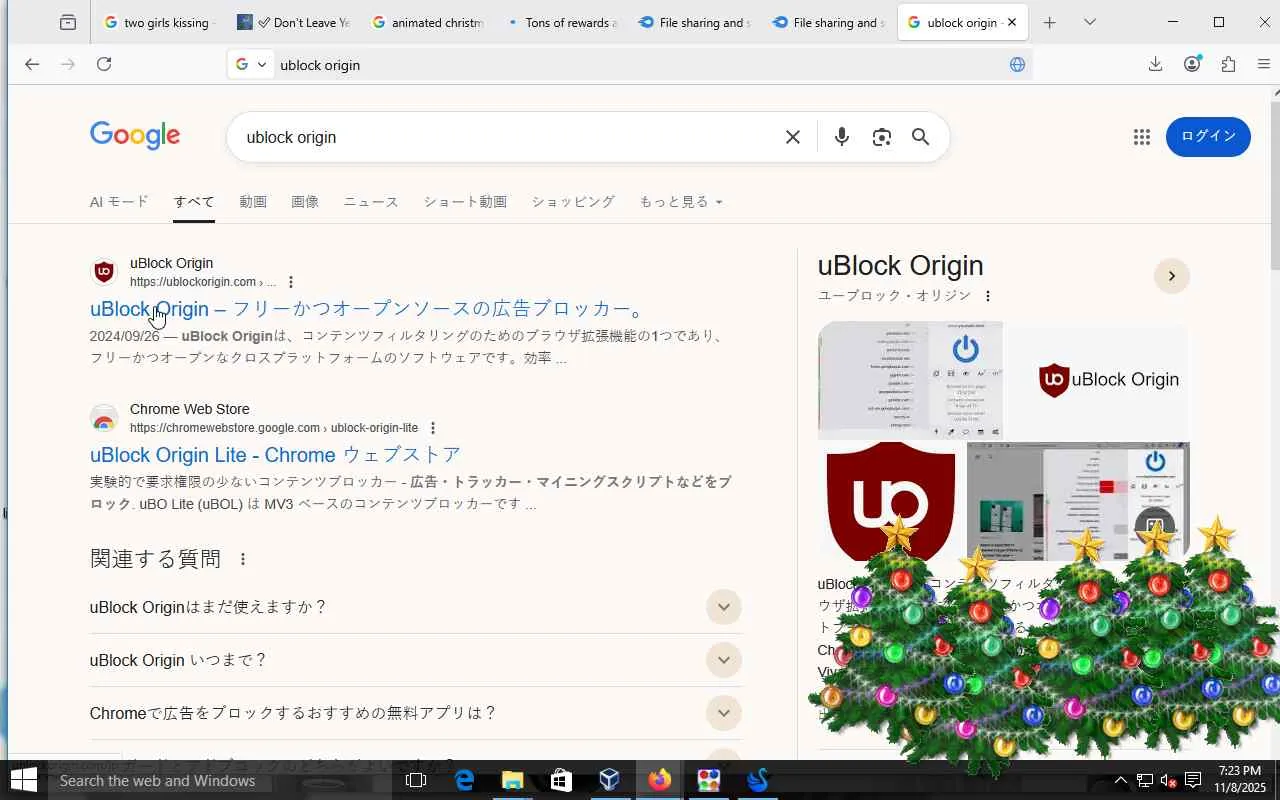Launch Microsoft Edge from the taskbar
This screenshot has height=800, width=1280.
point(465,780)
